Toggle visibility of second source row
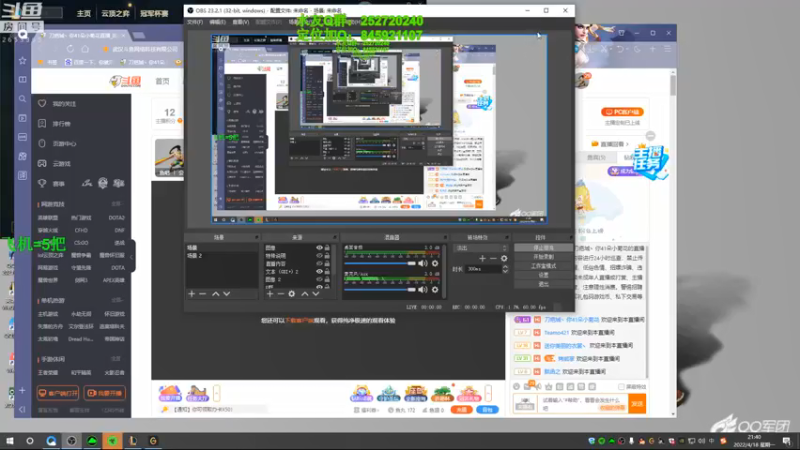Viewport: 800px width, 450px height. pos(319,256)
